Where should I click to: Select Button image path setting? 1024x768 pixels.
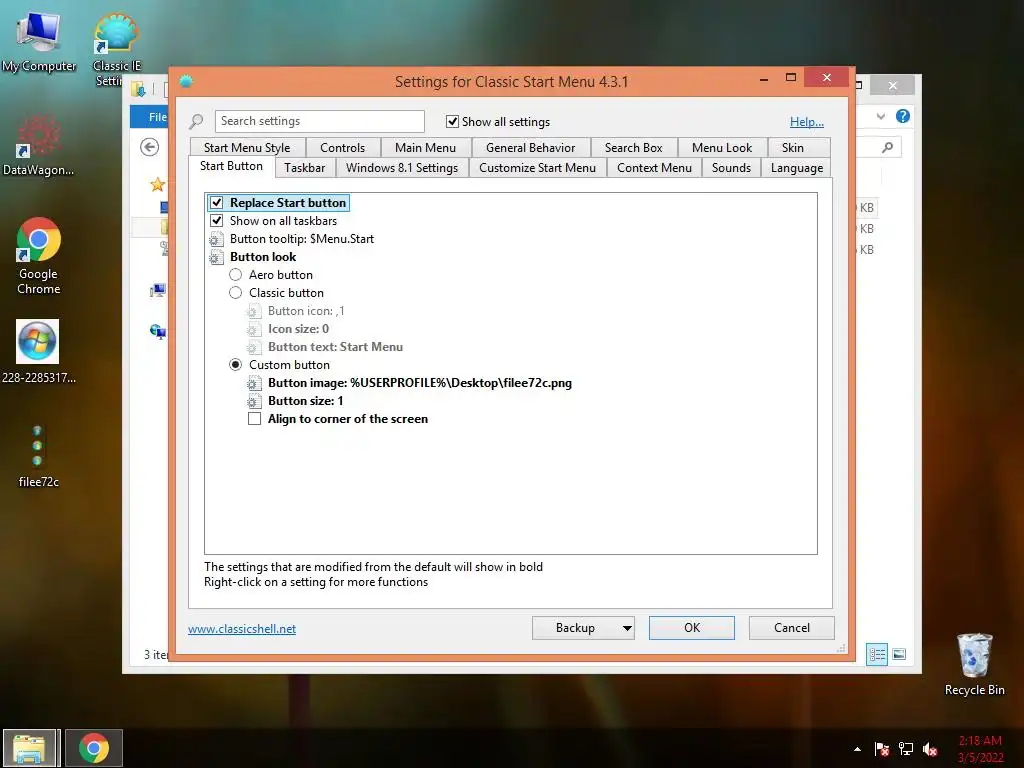point(419,383)
